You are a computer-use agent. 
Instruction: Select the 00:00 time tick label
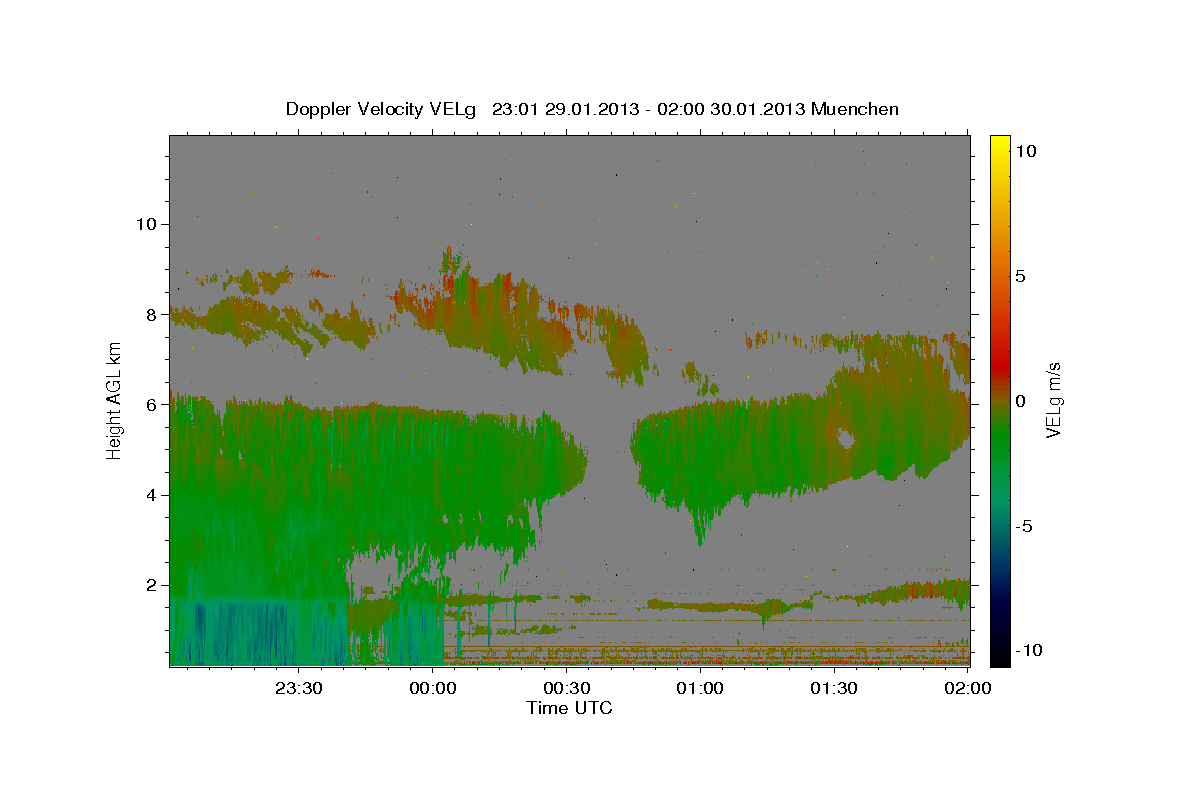click(432, 688)
